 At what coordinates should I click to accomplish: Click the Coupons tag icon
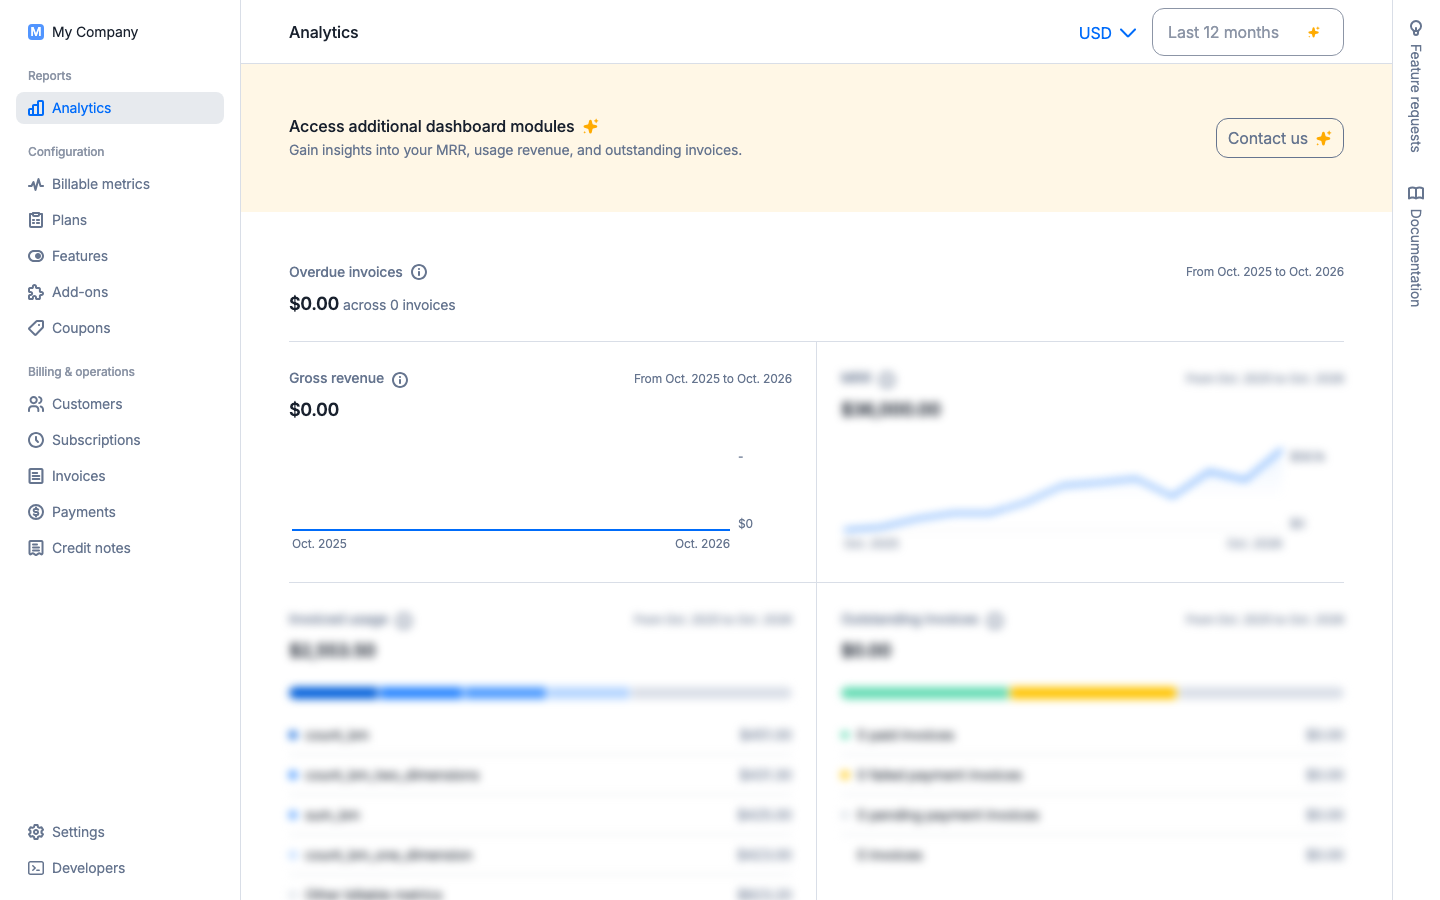[x=36, y=328]
